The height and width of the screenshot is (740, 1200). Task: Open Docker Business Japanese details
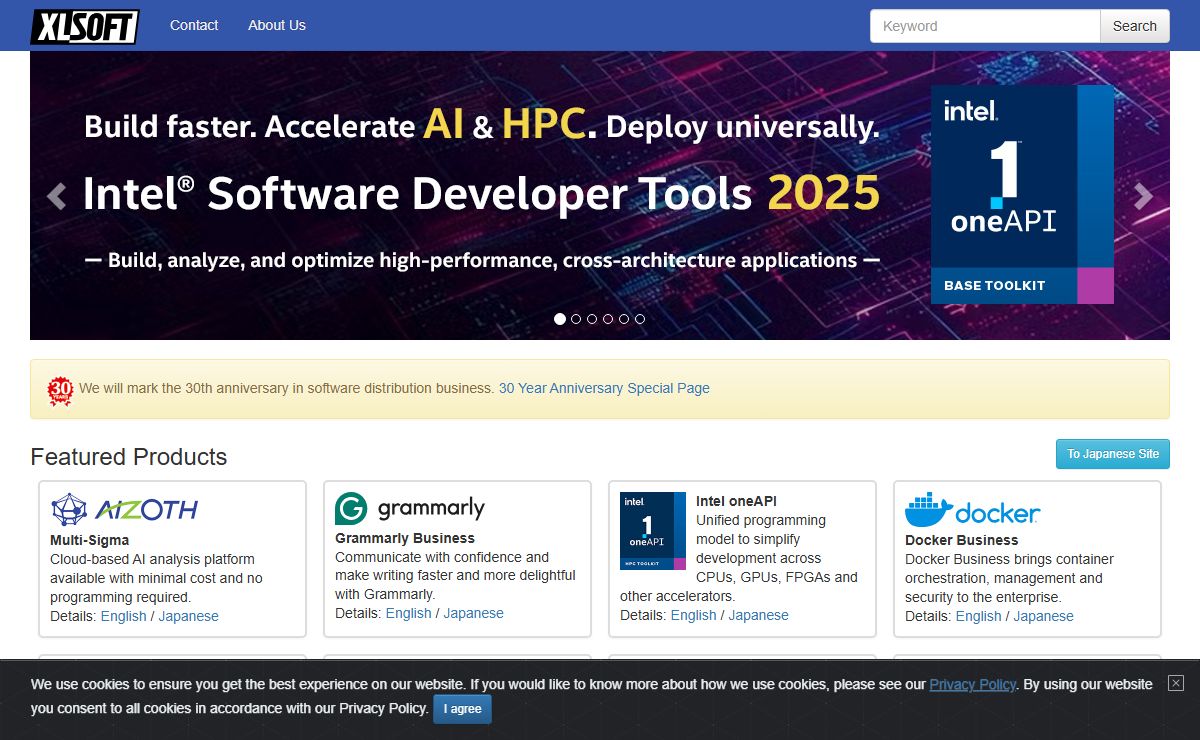point(1043,616)
